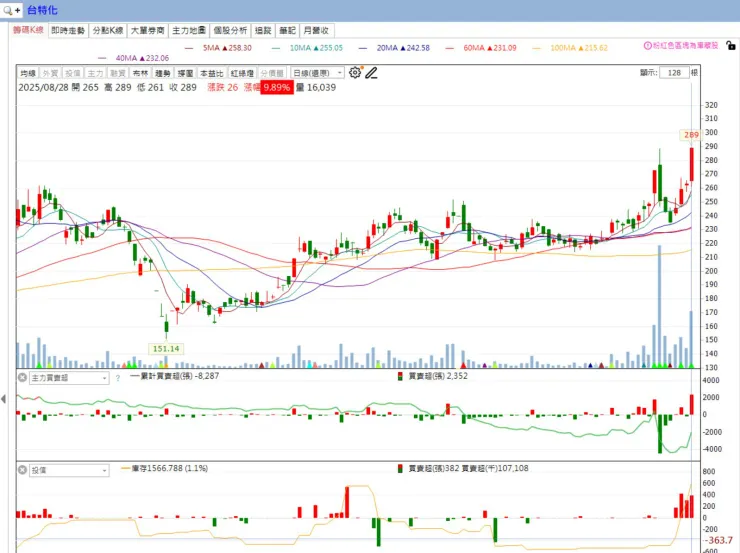Switch to the 筆記 tab
The height and width of the screenshot is (553, 740).
click(x=287, y=31)
